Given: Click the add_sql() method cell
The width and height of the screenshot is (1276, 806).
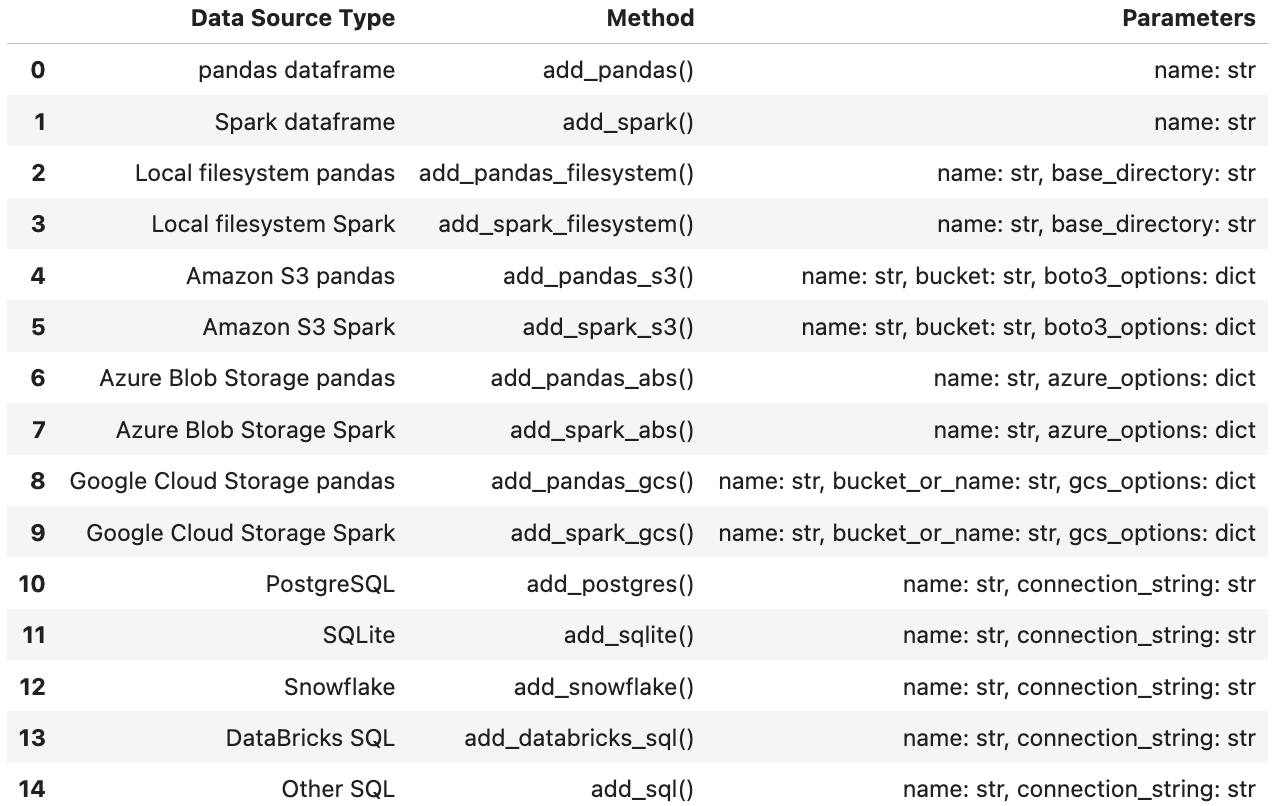Looking at the screenshot, I should pyautogui.click(x=642, y=789).
